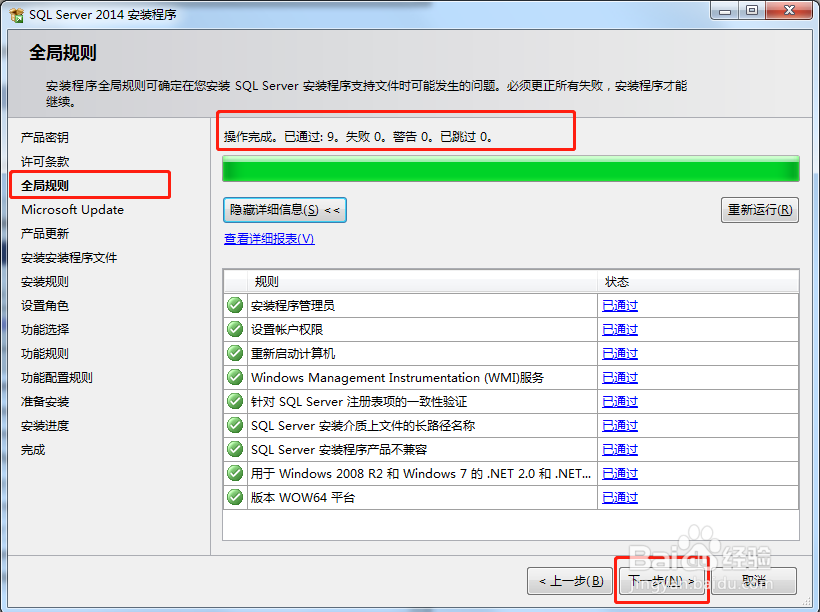Click green check icon for WMI服务 rule

235,377
